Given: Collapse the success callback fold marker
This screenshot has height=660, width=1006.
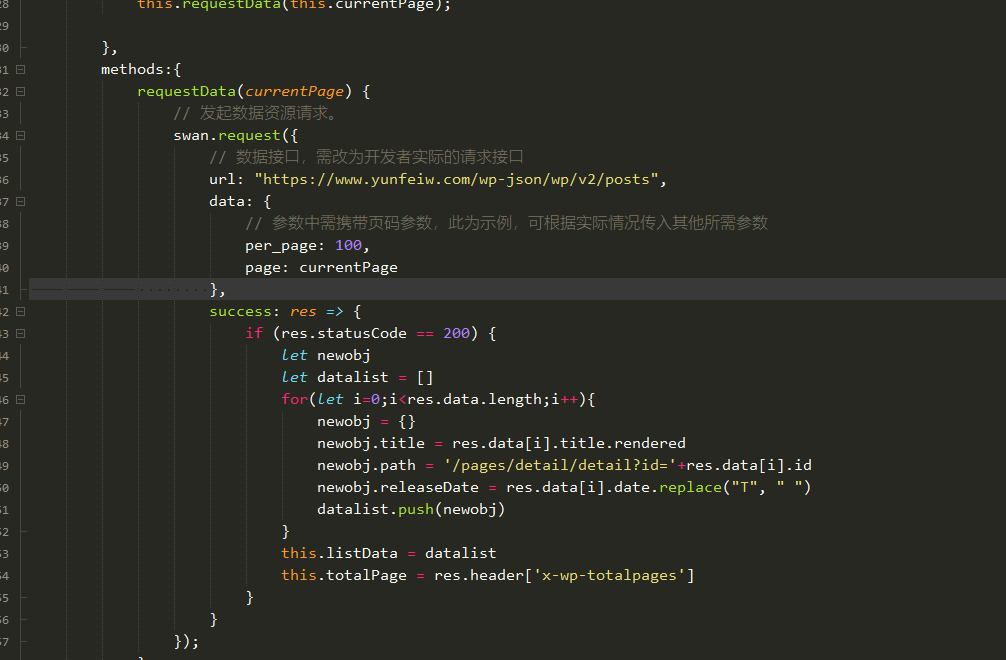Looking at the screenshot, I should coord(21,312).
